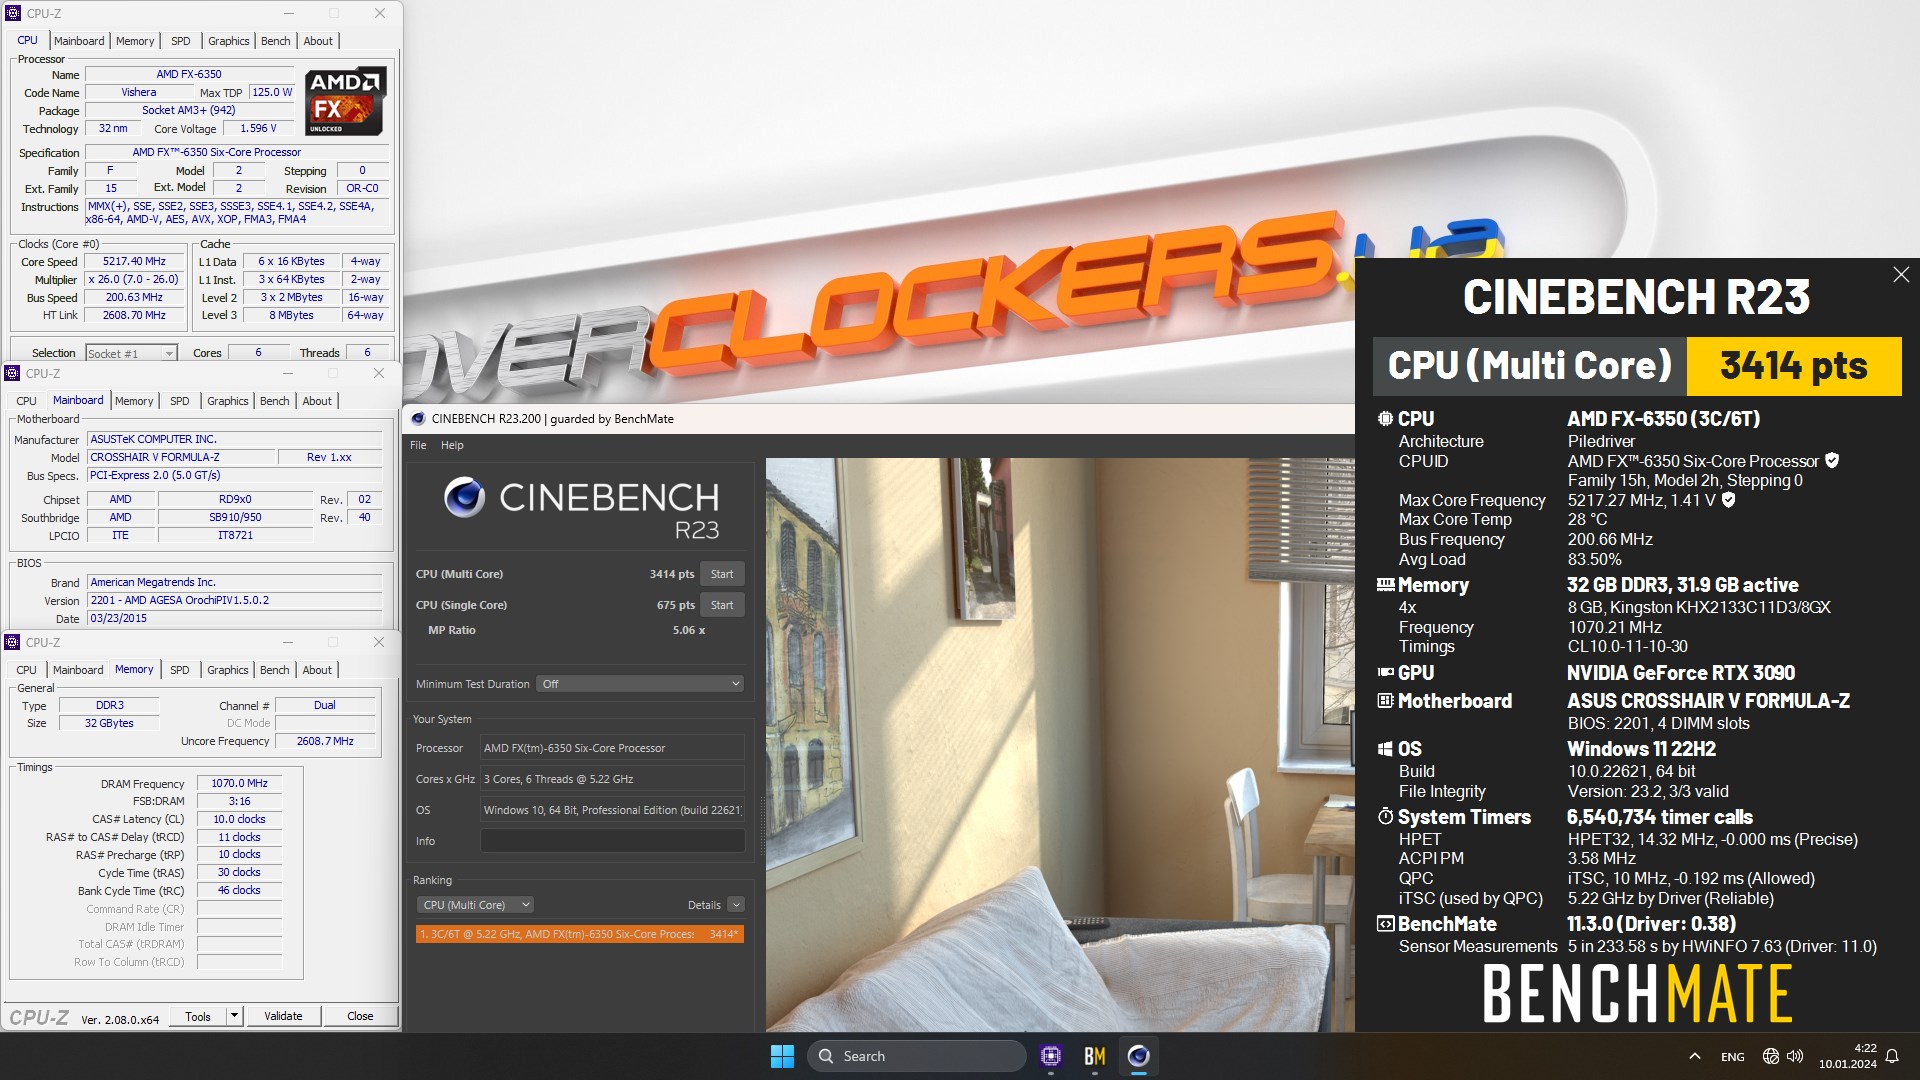Open the Socket #1 selection dropdown in CPU-Z

[x=131, y=353]
